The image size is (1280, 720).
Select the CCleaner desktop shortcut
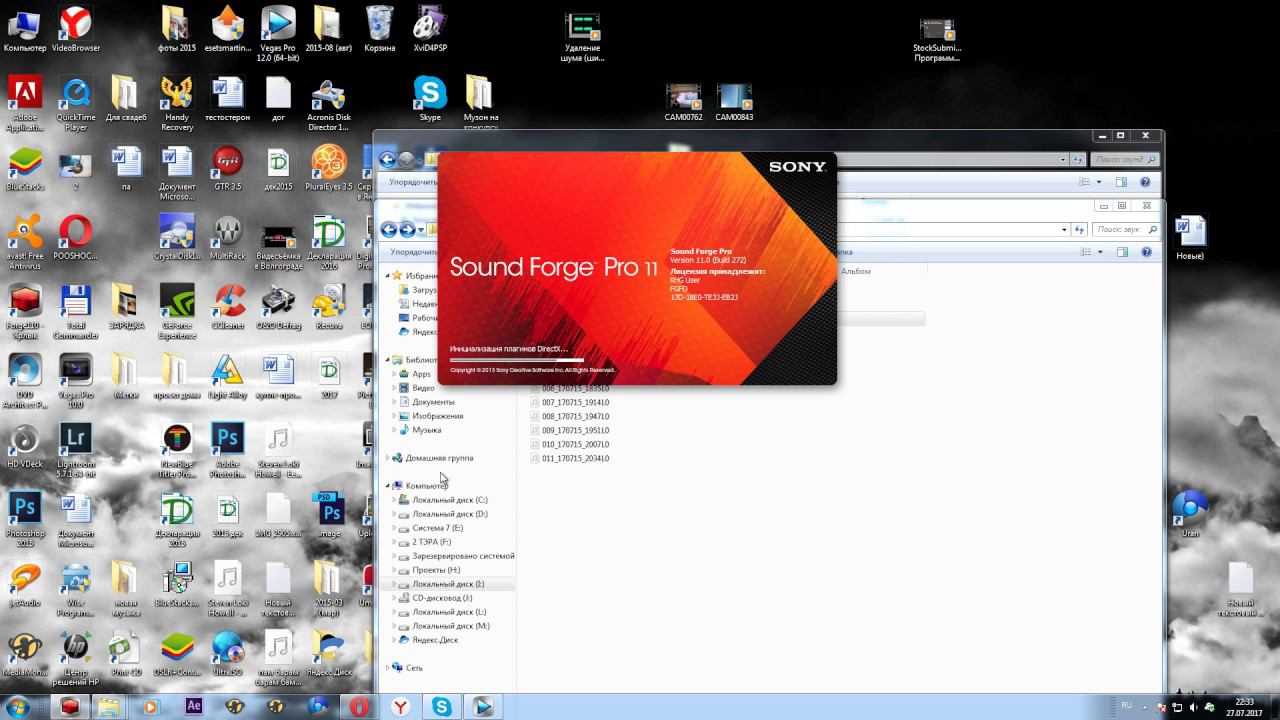click(227, 308)
